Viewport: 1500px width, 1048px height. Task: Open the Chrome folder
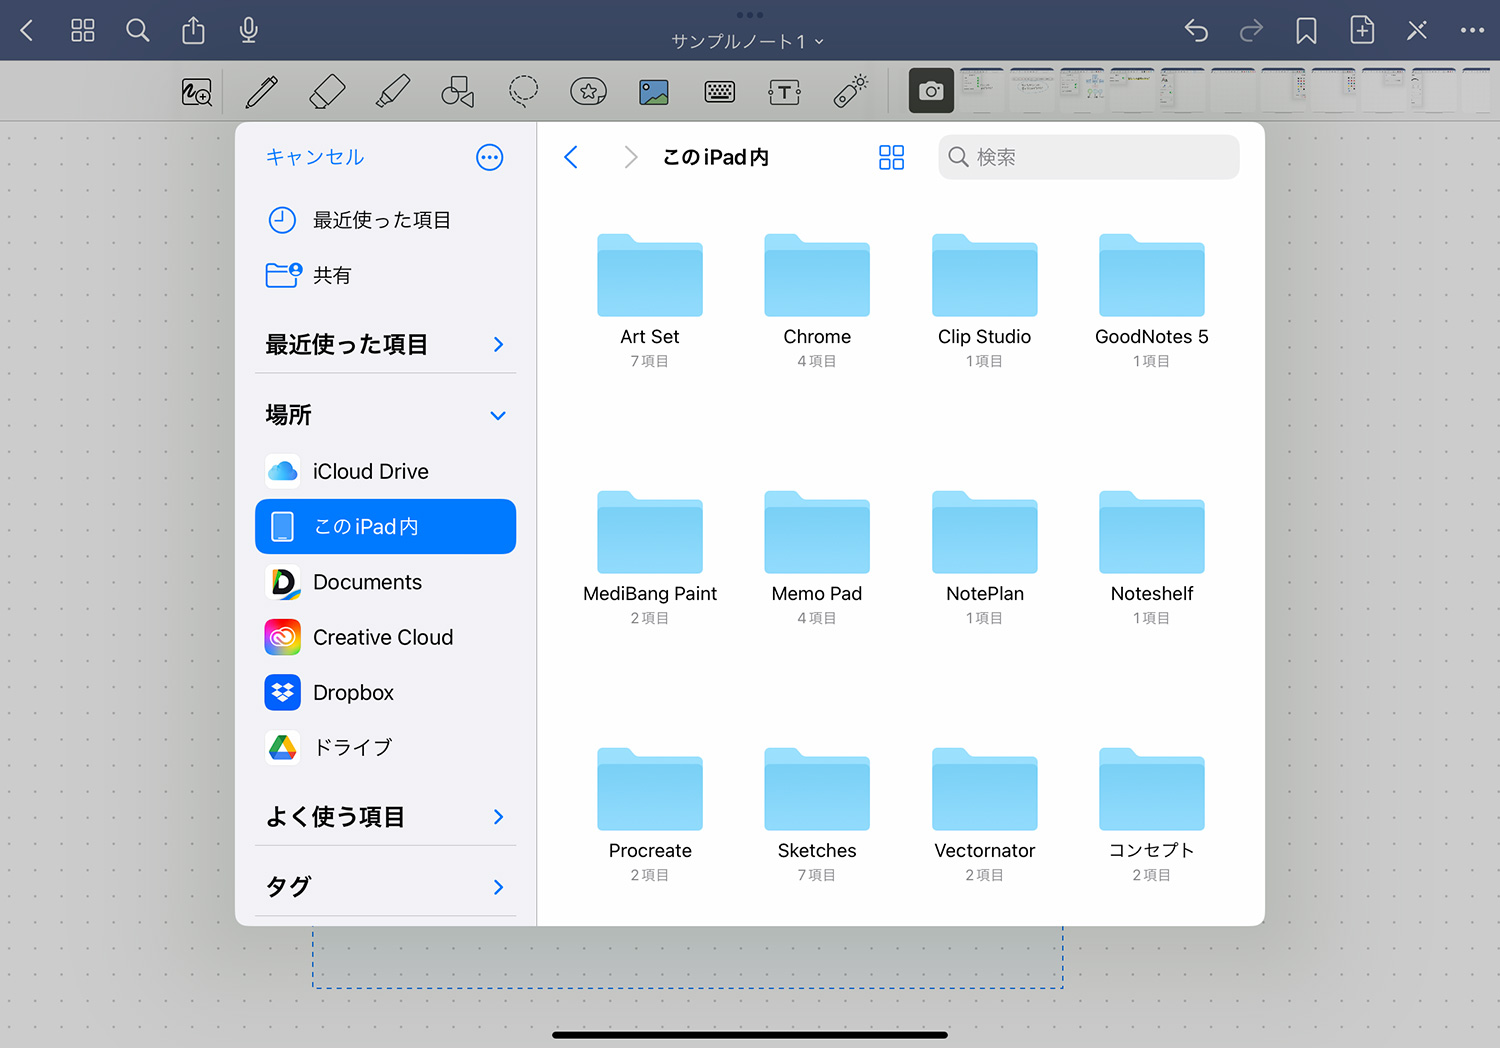[x=817, y=300]
